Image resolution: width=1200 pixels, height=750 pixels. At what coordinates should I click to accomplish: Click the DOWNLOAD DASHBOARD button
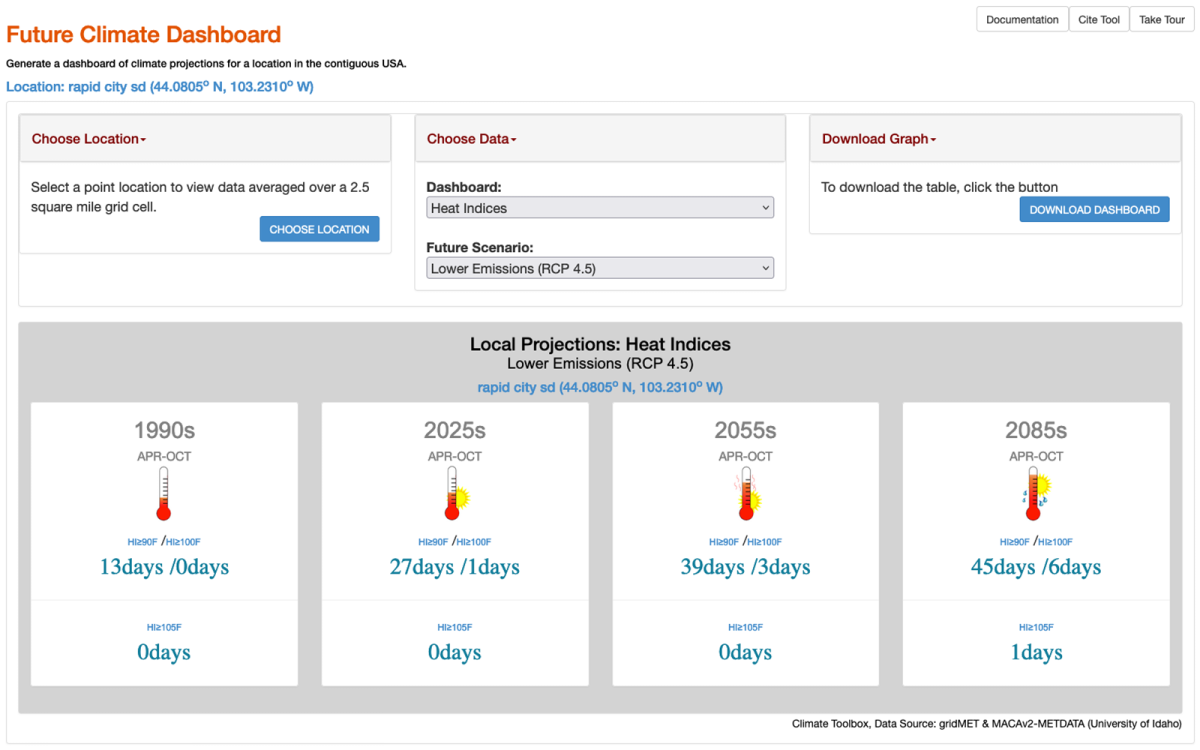point(1094,209)
